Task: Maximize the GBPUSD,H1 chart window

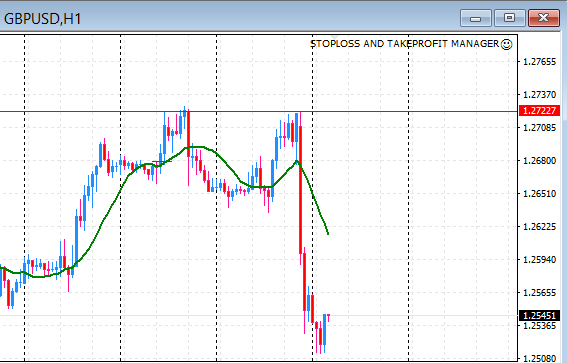Action: pyautogui.click(x=510, y=18)
